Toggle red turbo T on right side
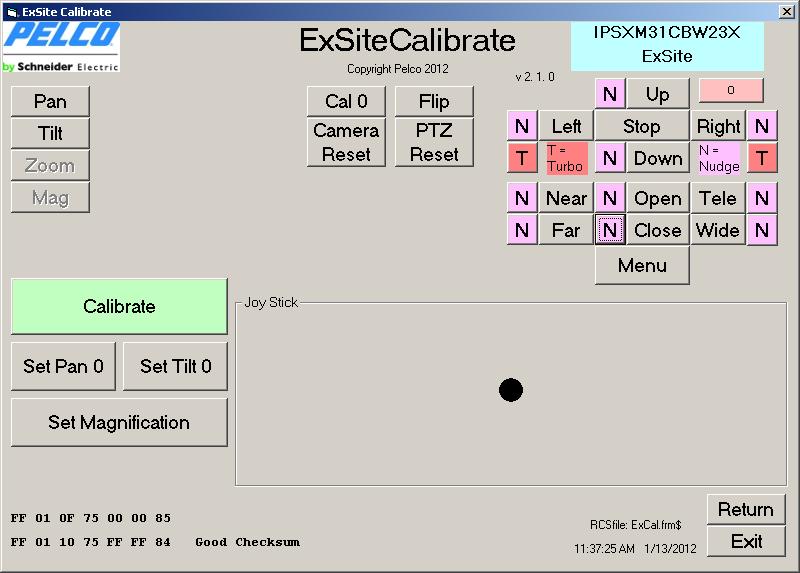 (762, 158)
